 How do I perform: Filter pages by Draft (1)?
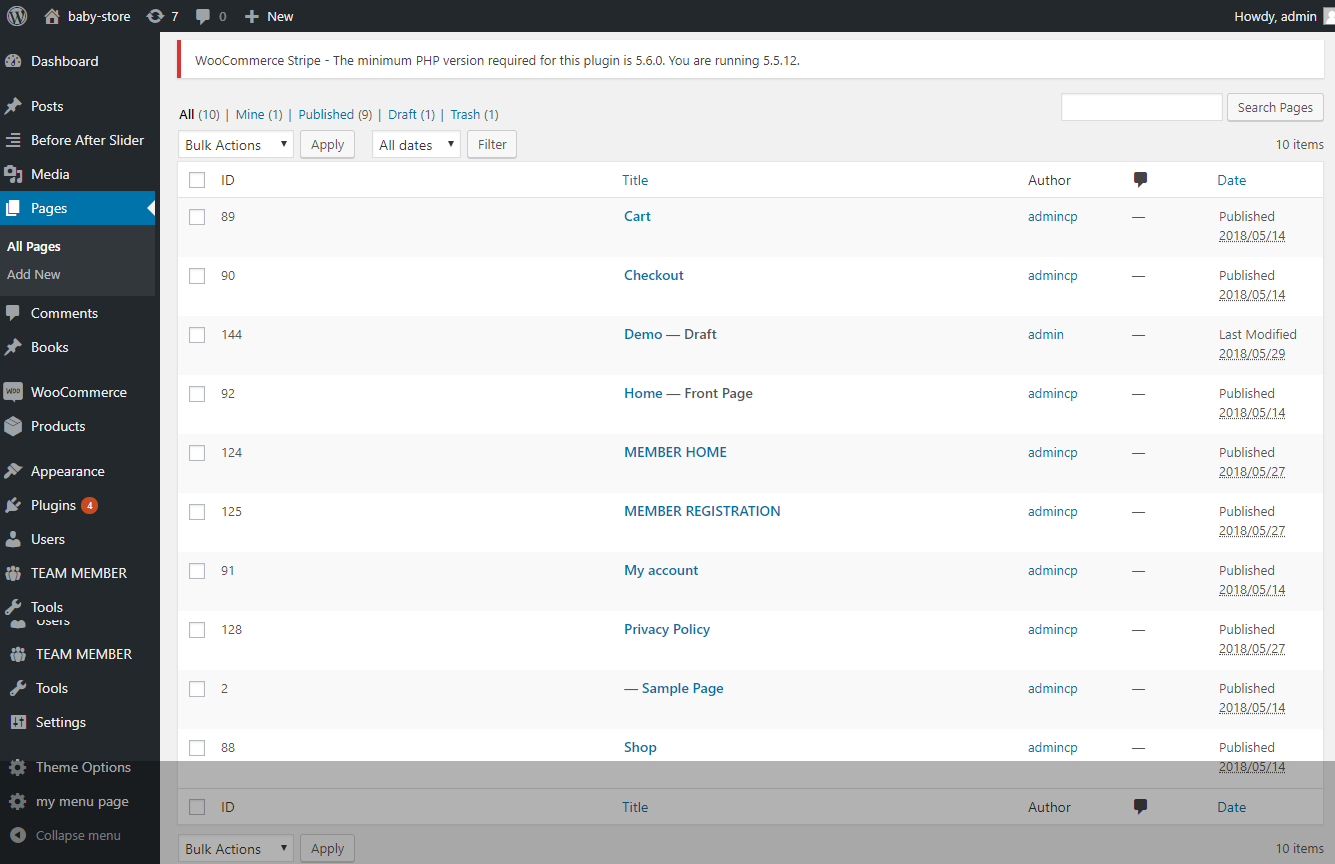click(x=411, y=115)
